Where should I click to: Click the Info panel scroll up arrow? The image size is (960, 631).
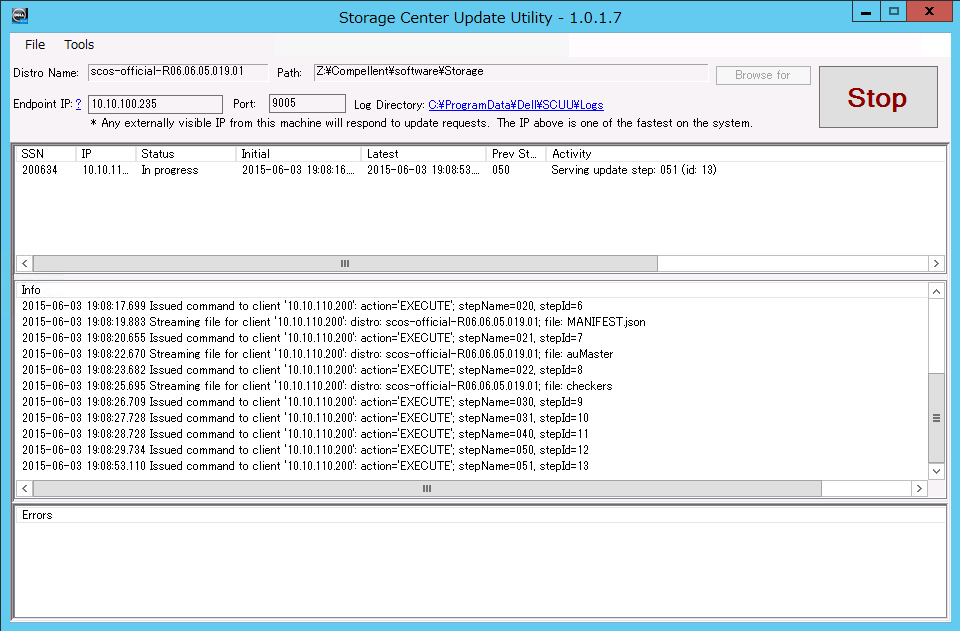coord(936,291)
